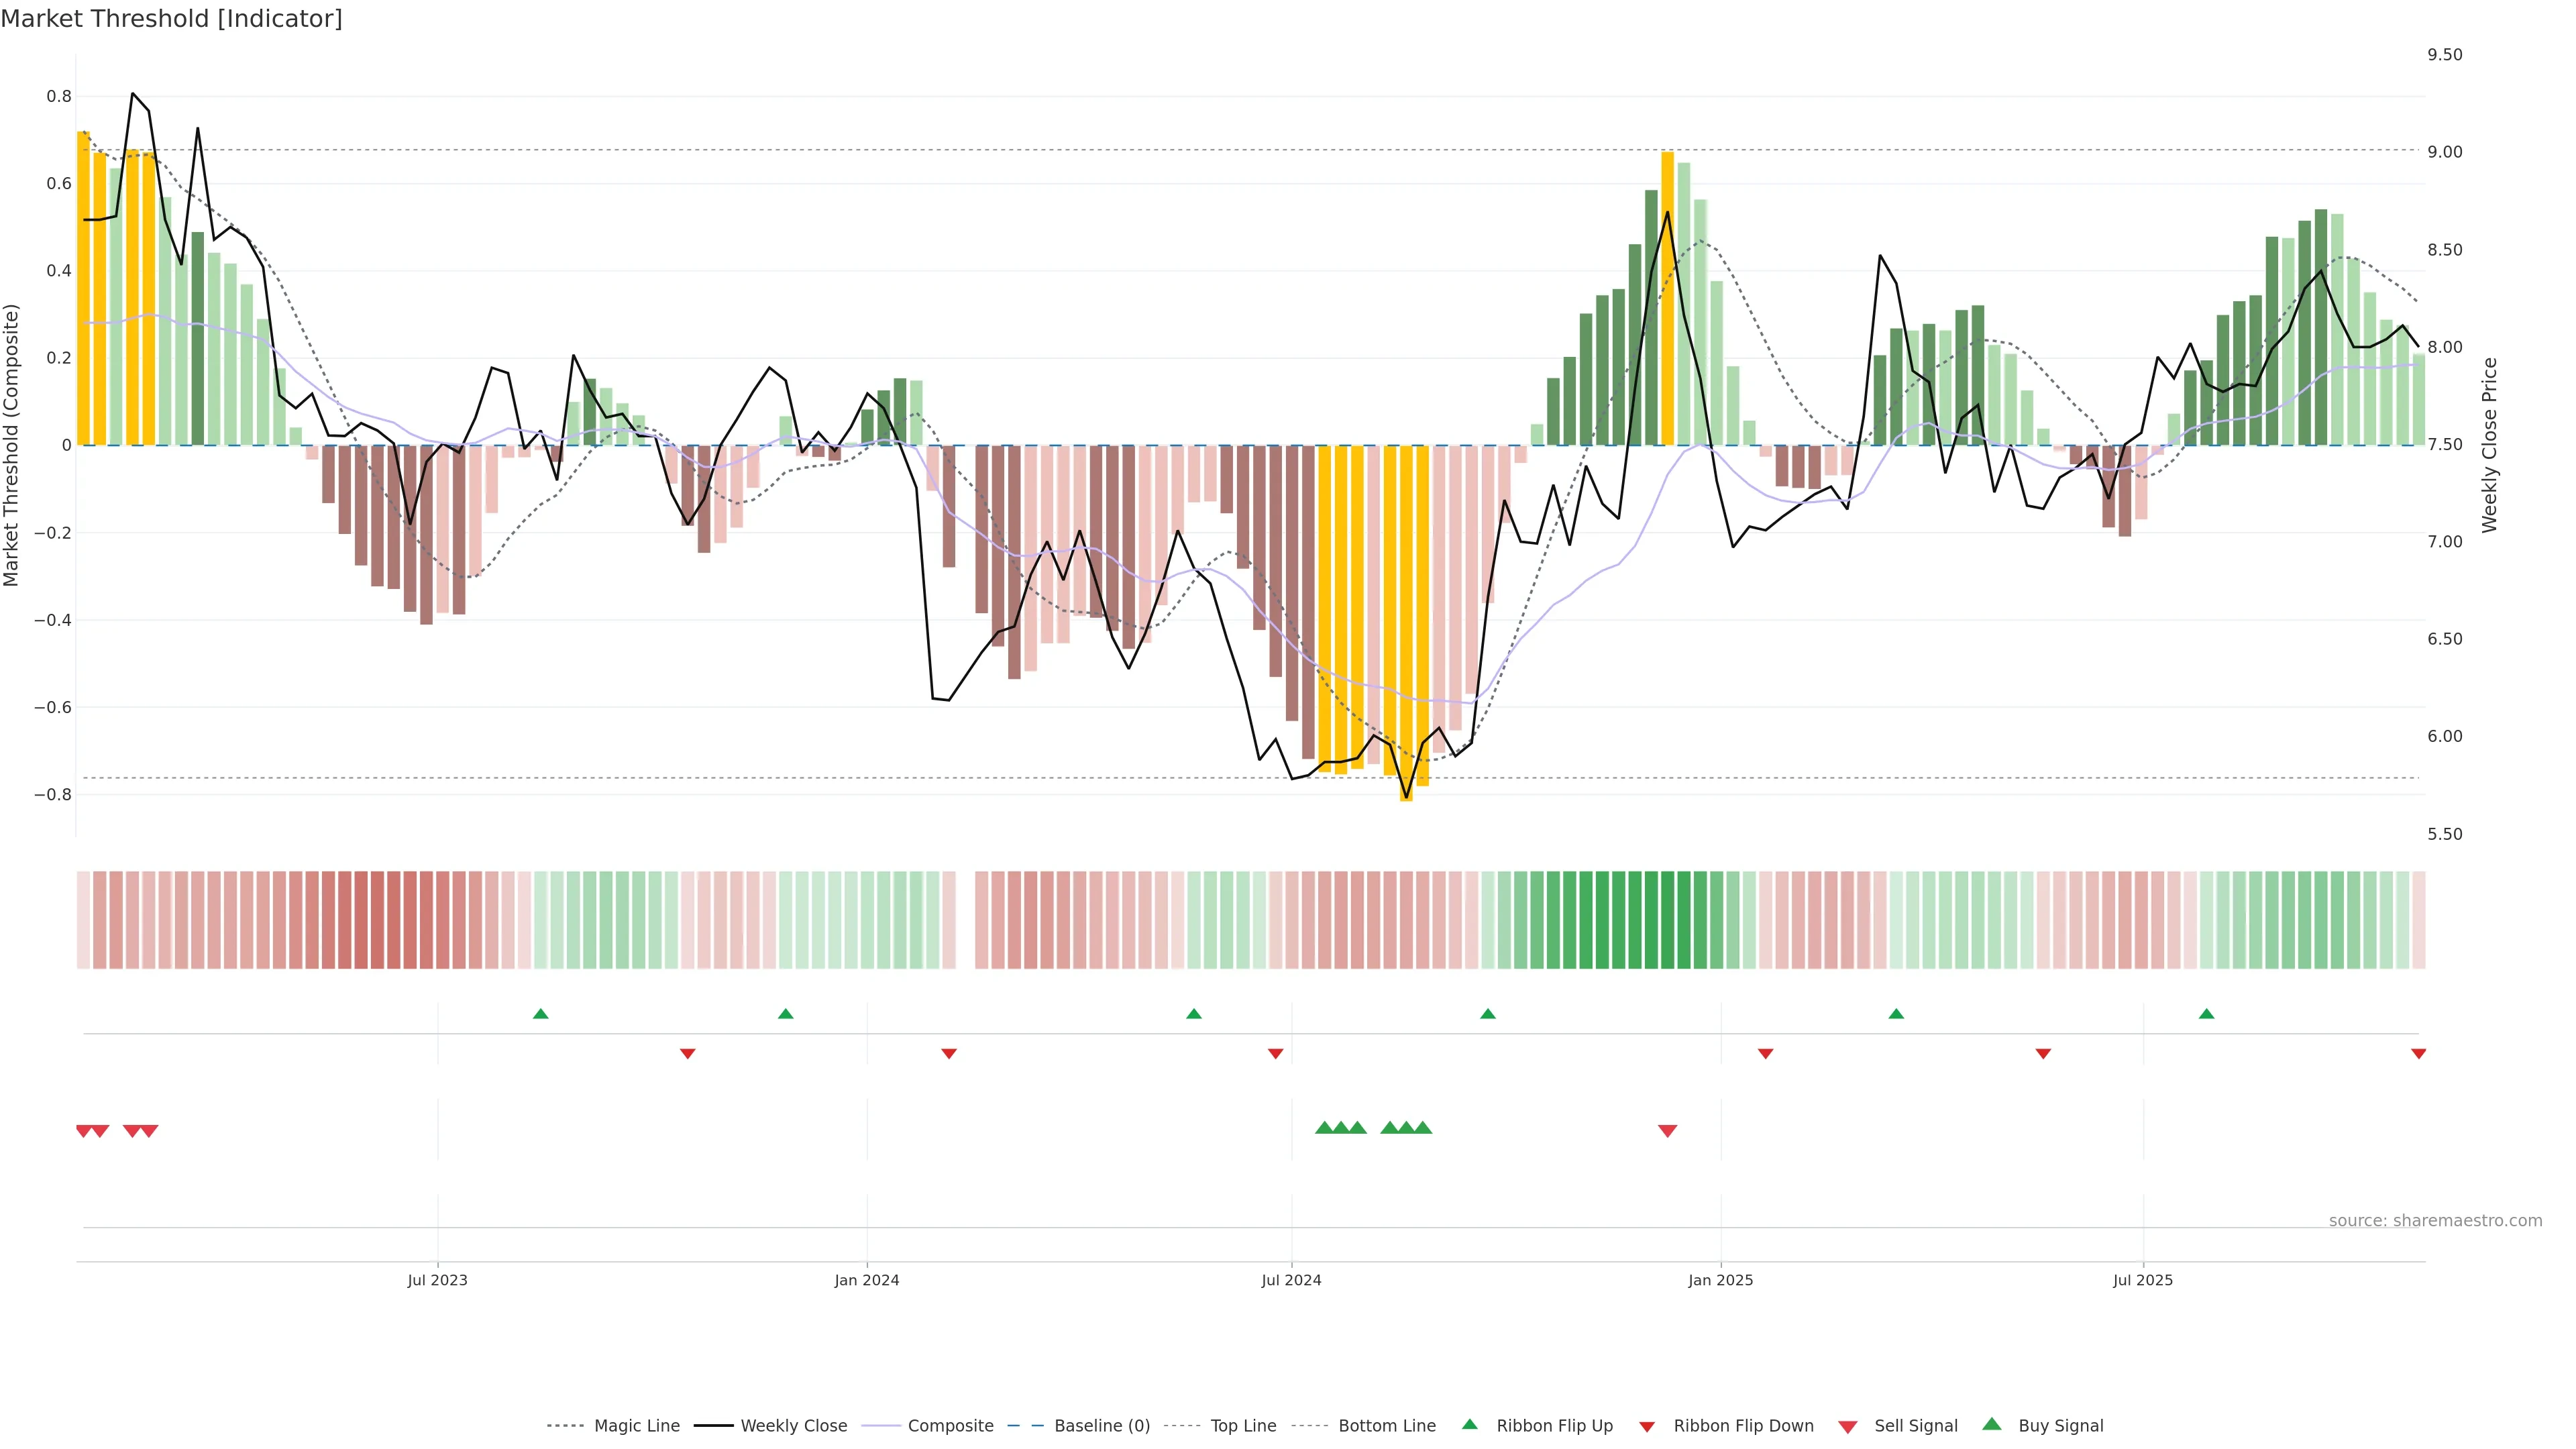Click the Jan 2025 x-axis label

click(1720, 1280)
